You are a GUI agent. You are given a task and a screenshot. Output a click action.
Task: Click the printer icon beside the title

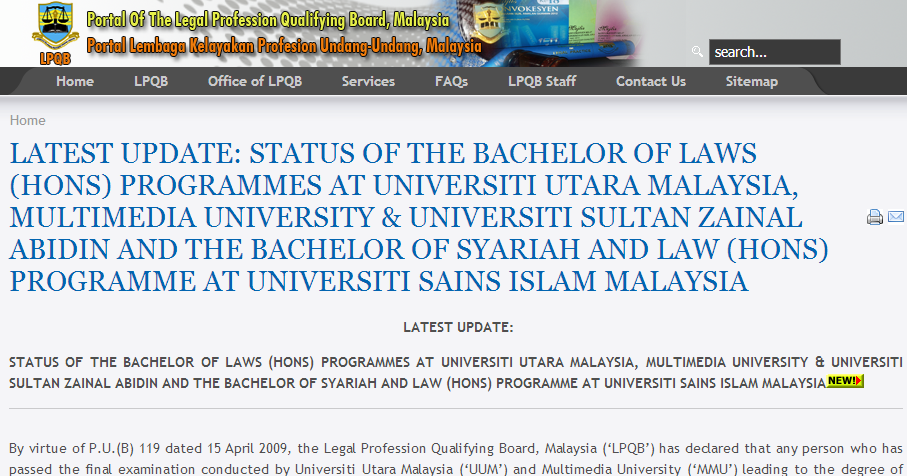click(875, 217)
